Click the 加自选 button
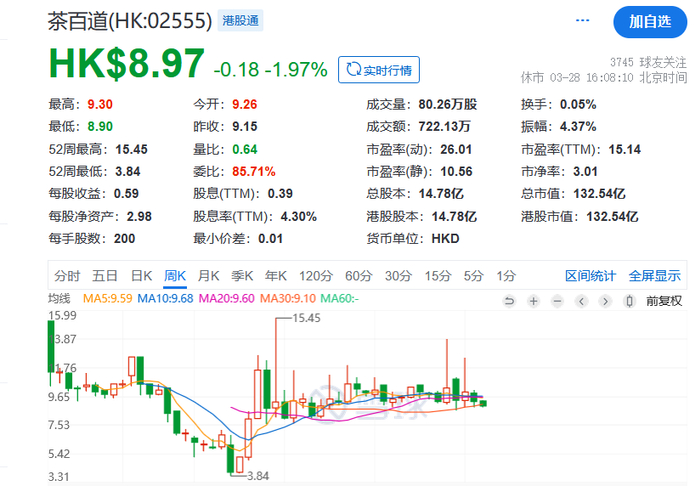 coord(650,22)
